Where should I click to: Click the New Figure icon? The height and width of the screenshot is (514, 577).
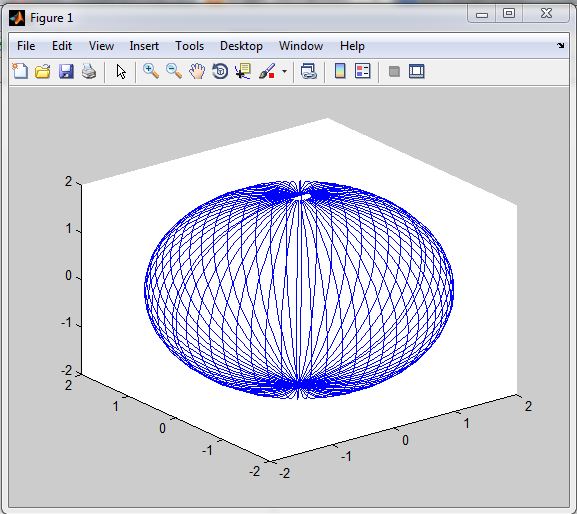(x=20, y=71)
